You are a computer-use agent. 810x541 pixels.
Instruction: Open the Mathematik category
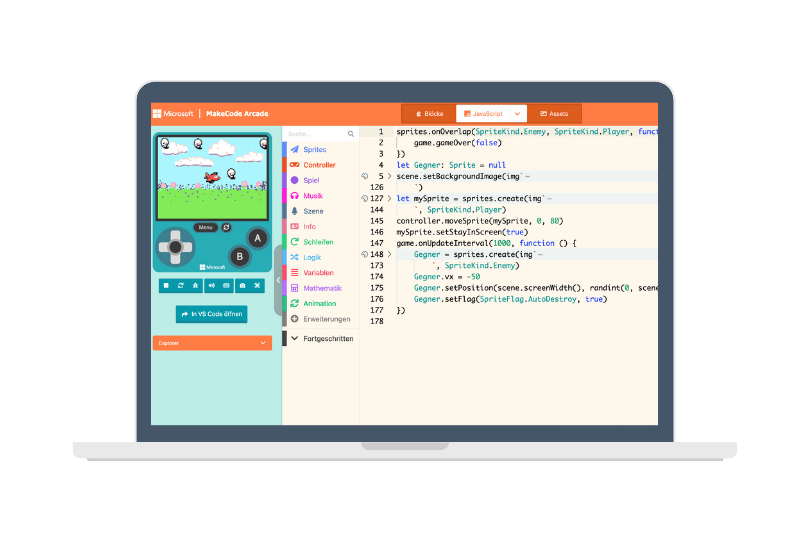click(320, 288)
